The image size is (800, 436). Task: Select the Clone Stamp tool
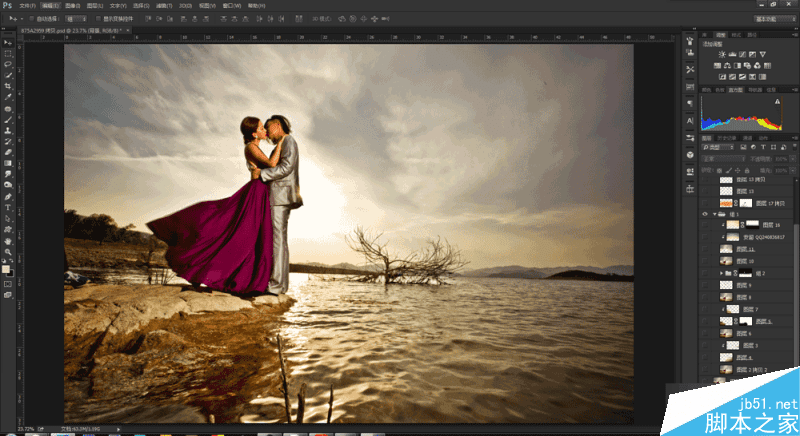tap(8, 131)
